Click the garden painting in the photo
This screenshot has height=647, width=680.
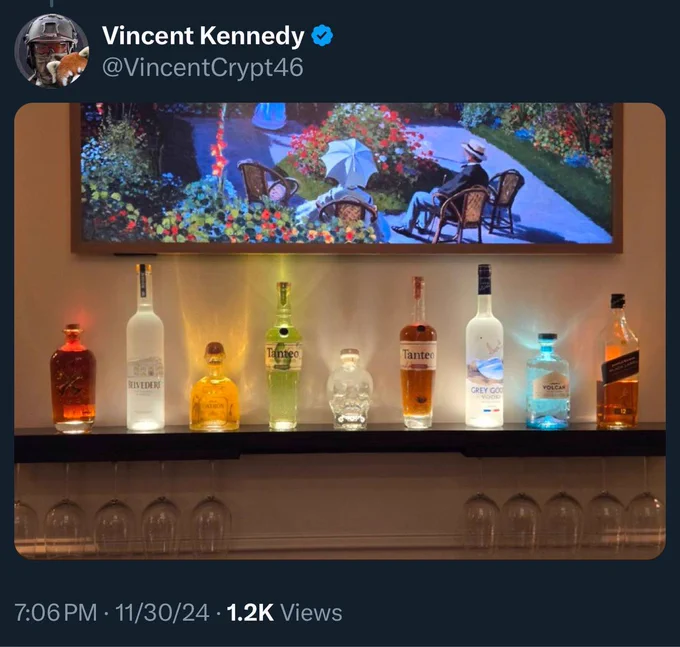pyautogui.click(x=347, y=178)
